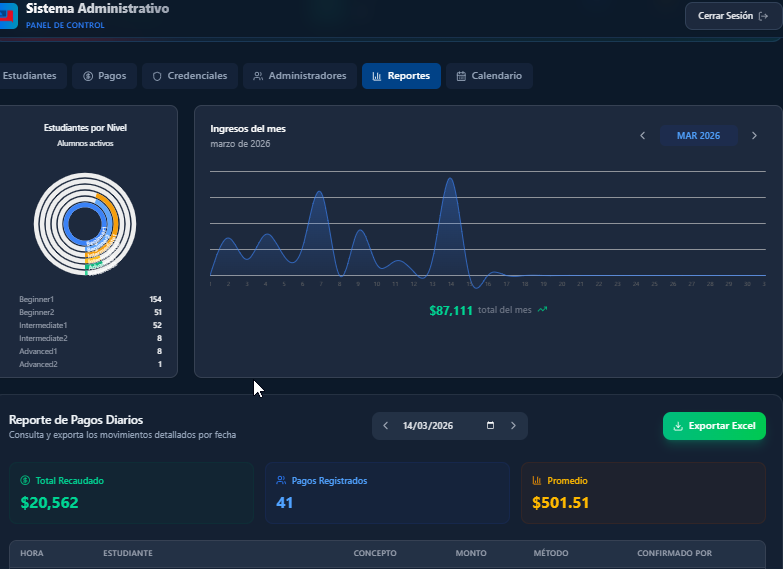
Task: Go to previous day in daily report
Action: (x=386, y=426)
